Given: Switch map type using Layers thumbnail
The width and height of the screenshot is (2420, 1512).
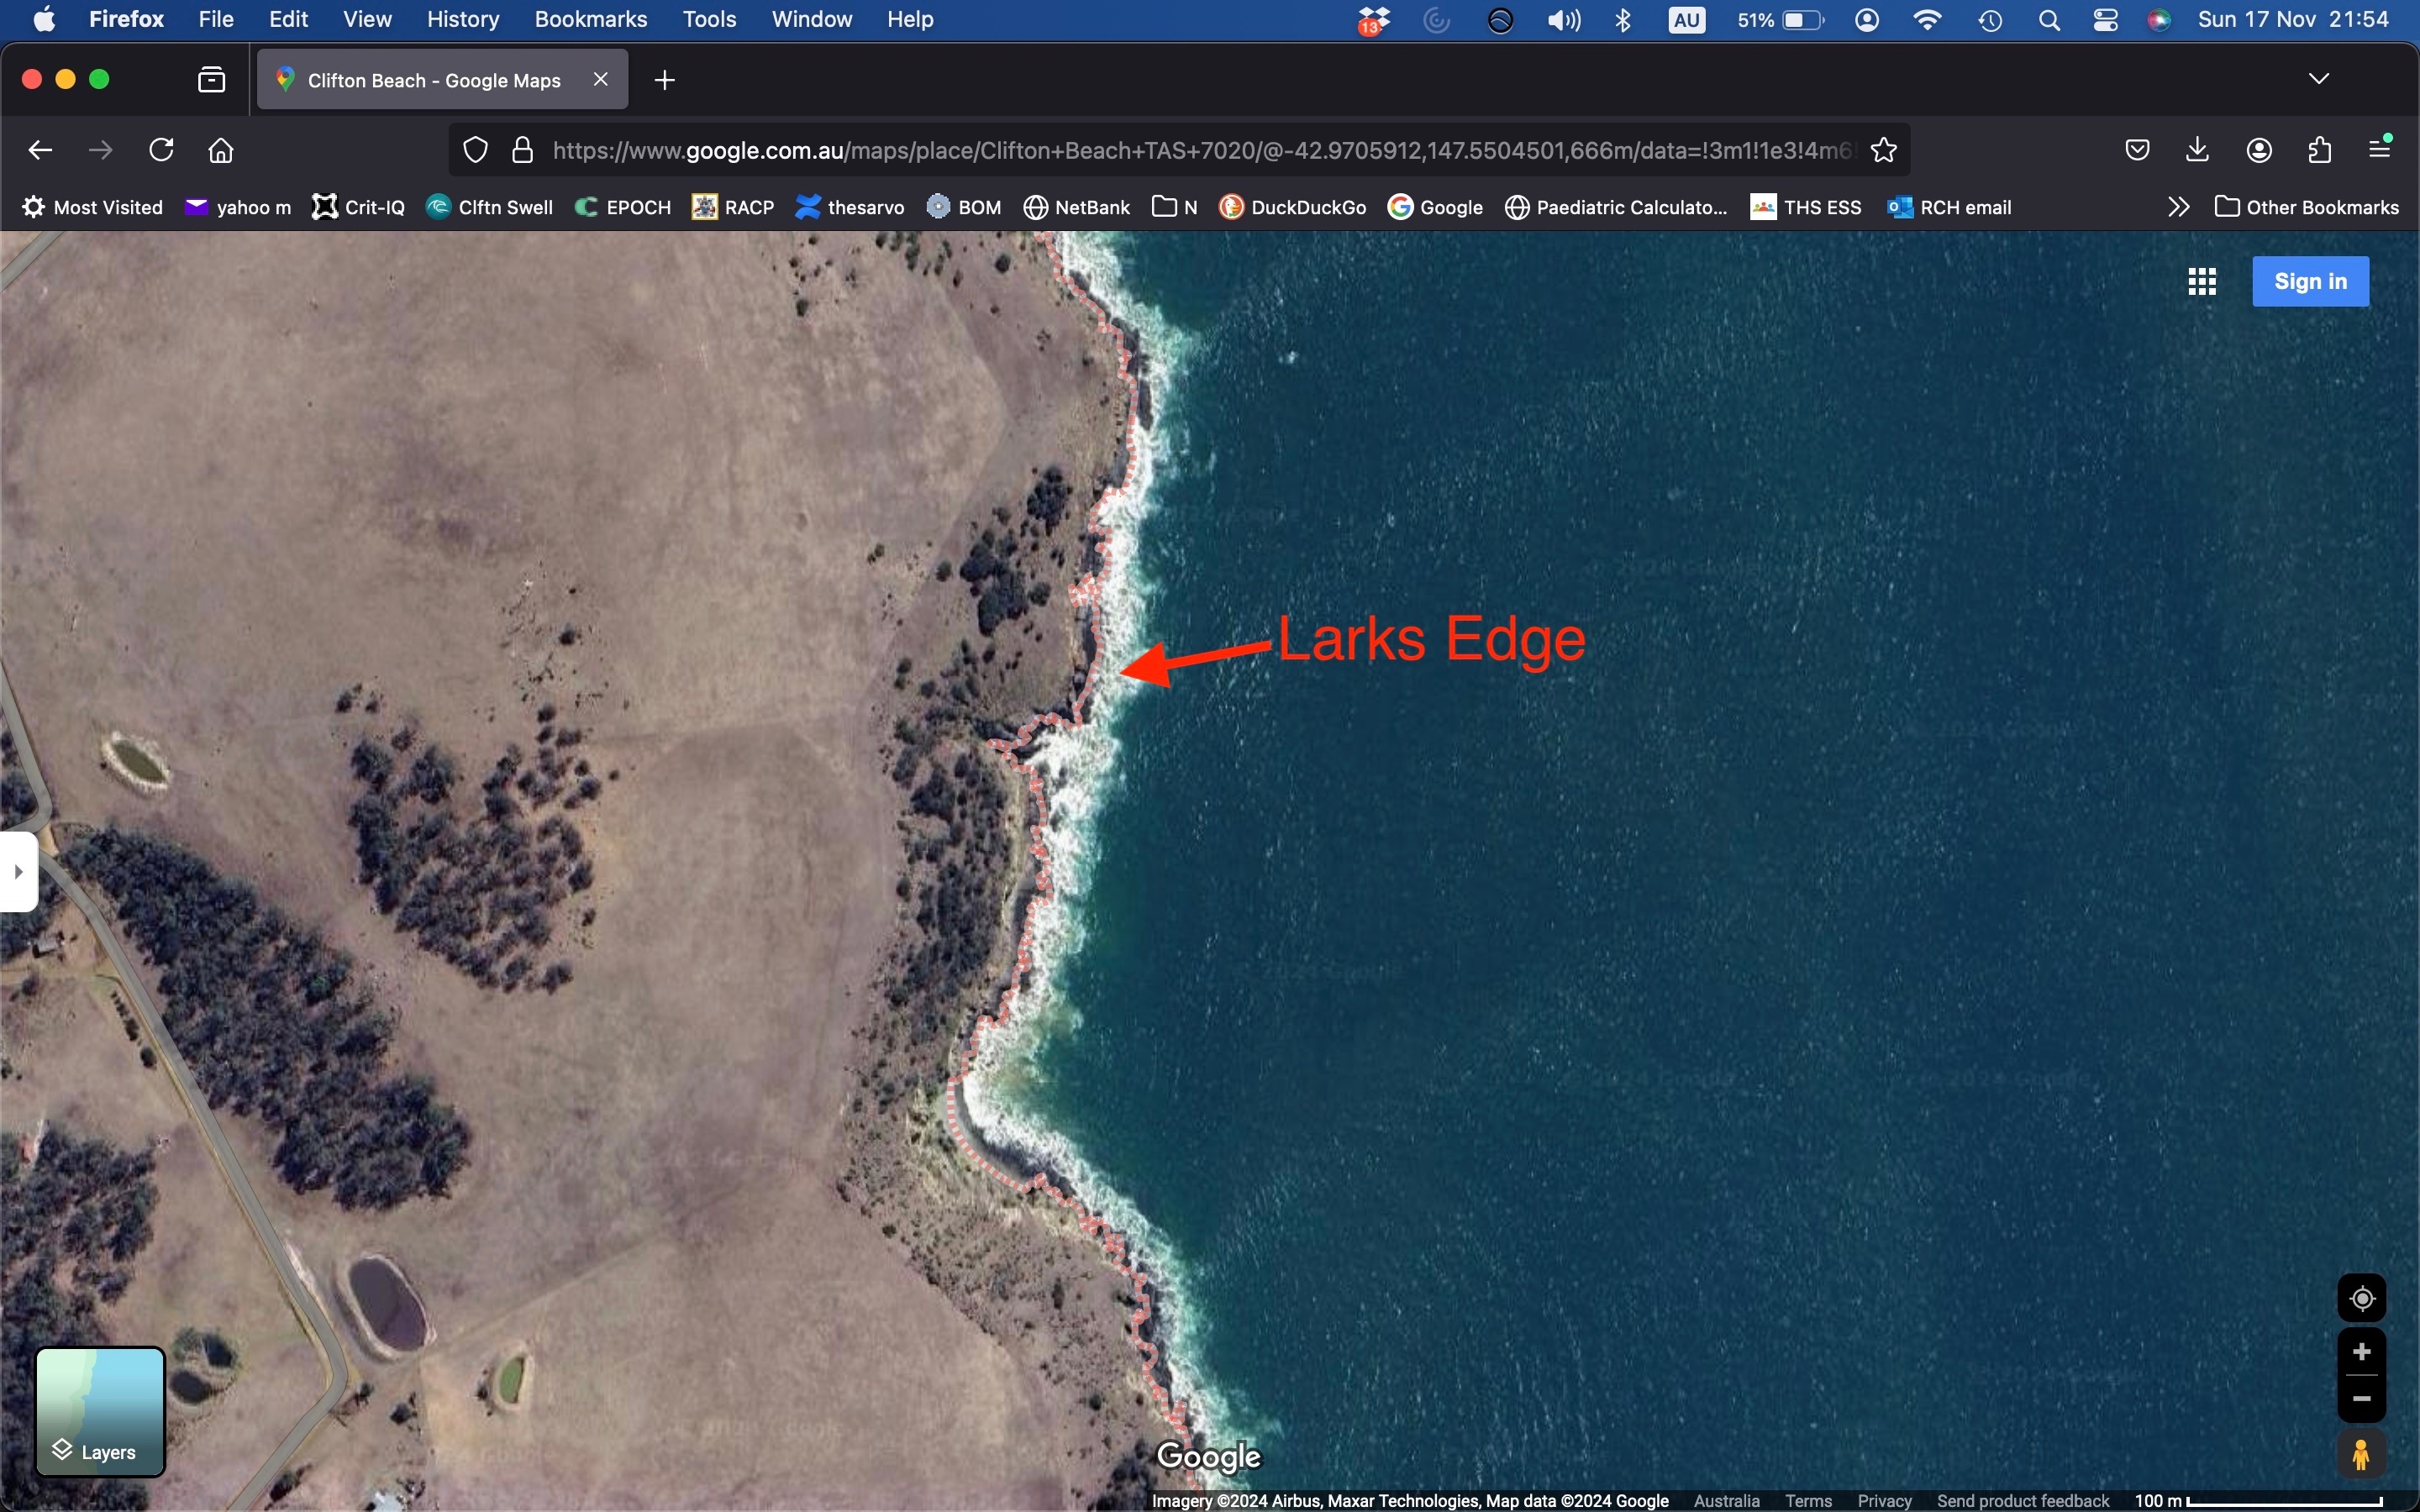Looking at the screenshot, I should point(100,1412).
